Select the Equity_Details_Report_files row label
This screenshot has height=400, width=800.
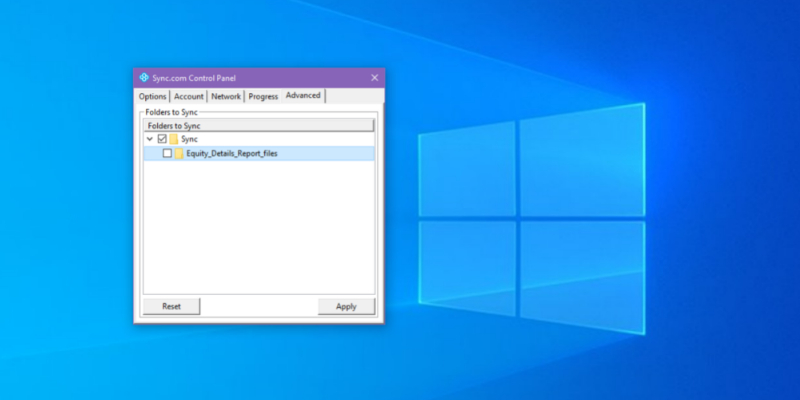(x=232, y=154)
